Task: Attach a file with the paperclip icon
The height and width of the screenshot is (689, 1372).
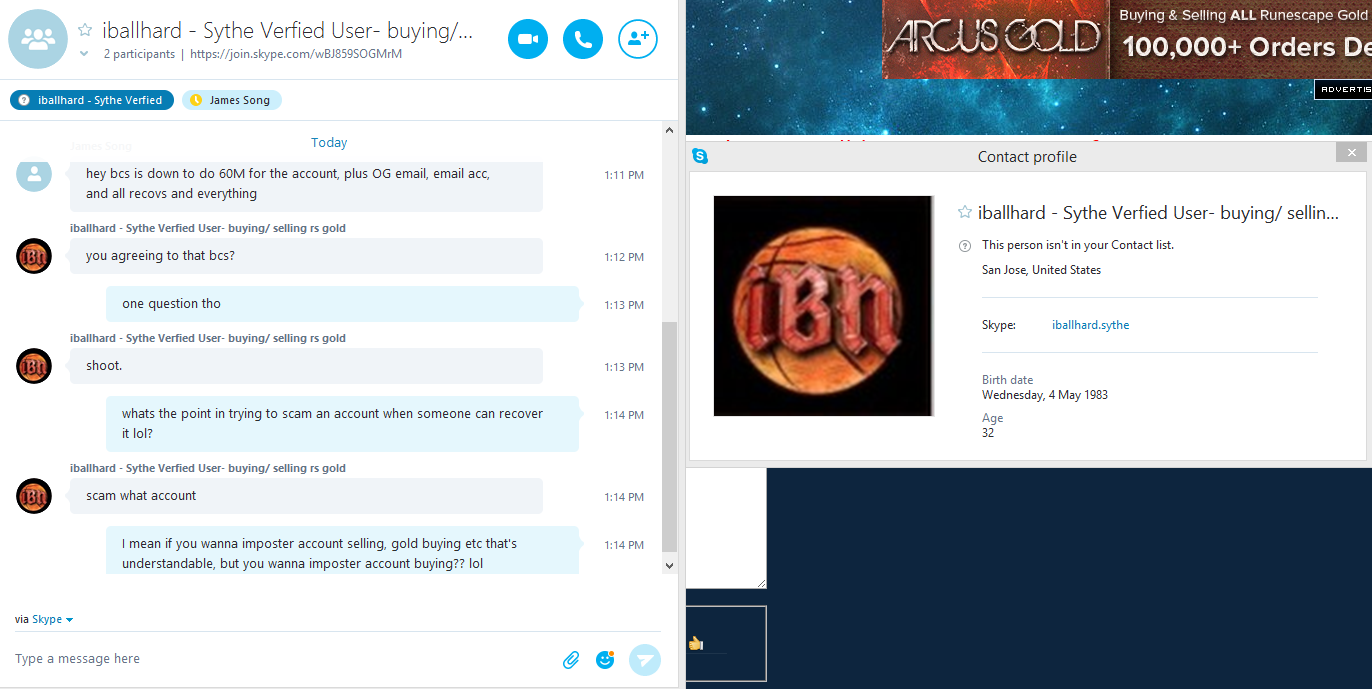Action: [x=571, y=660]
